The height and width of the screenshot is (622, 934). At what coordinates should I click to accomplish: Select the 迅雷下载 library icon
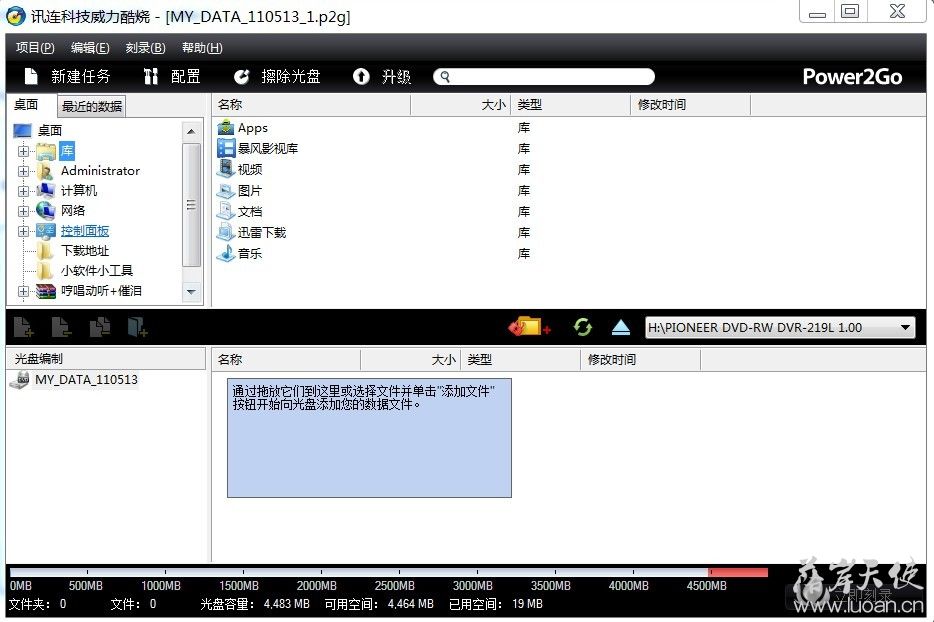pyautogui.click(x=226, y=232)
